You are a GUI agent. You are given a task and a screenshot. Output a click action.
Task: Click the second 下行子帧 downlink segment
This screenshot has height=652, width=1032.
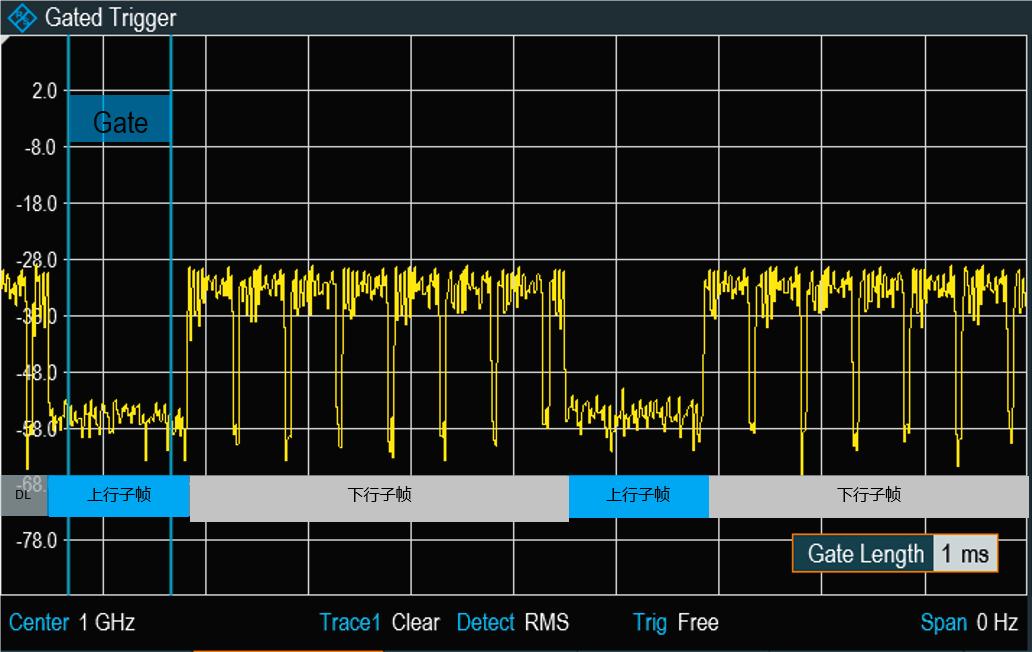pyautogui.click(x=870, y=496)
